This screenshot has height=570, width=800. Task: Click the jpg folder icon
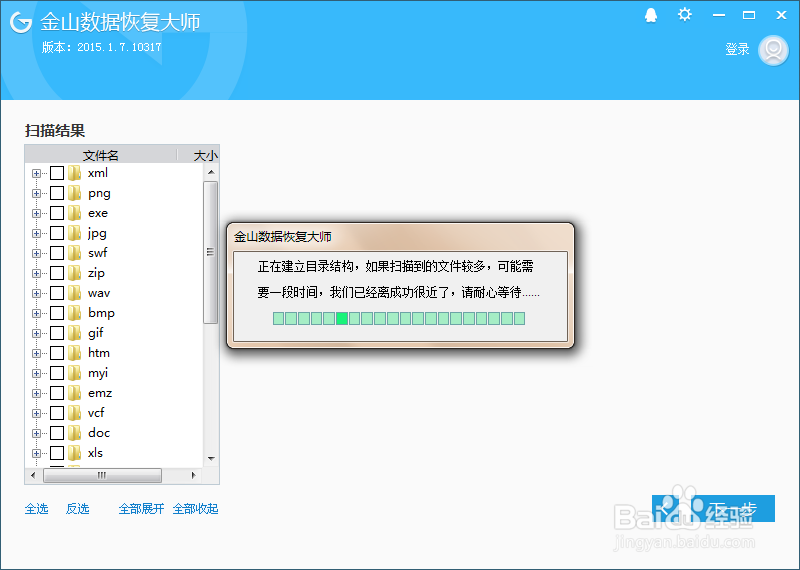74,233
